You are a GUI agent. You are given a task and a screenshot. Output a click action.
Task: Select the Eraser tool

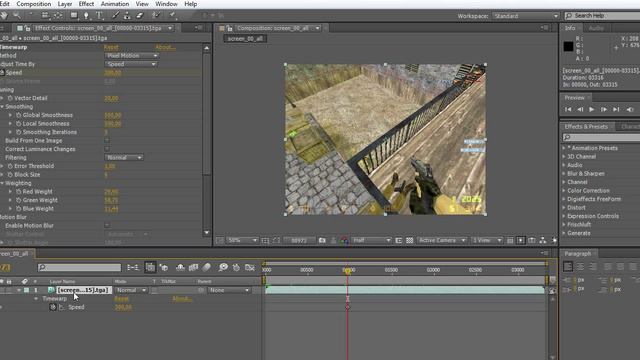tap(140, 16)
